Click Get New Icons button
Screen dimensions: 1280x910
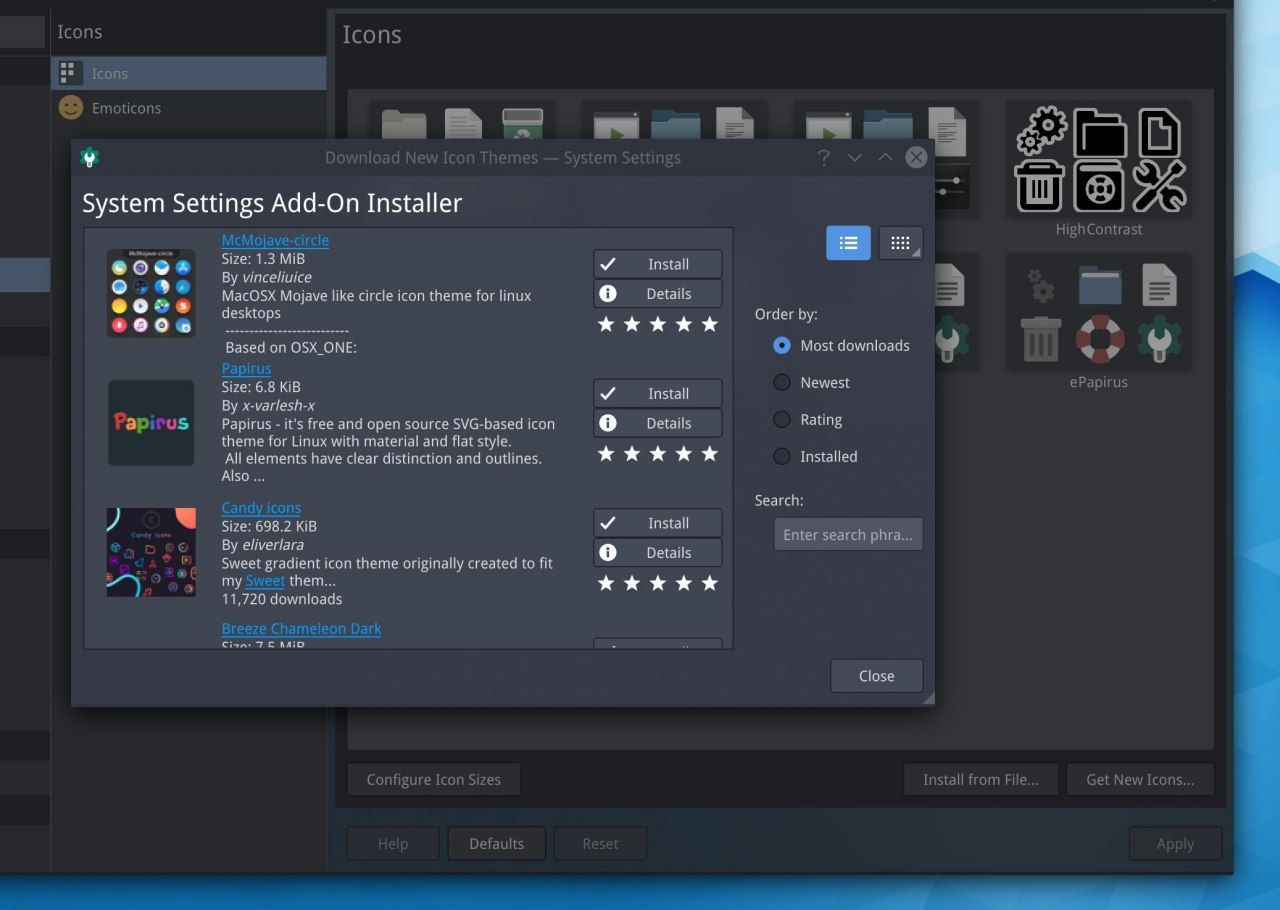tap(1140, 779)
